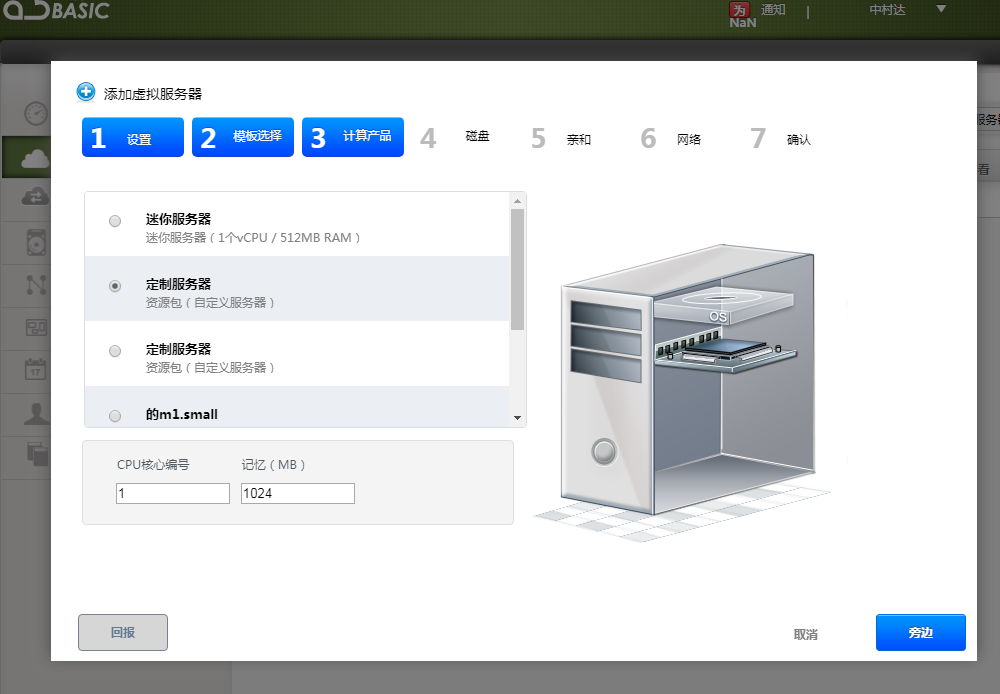The height and width of the screenshot is (694, 1000).
Task: Click the blue 旁边 next button
Action: point(920,633)
